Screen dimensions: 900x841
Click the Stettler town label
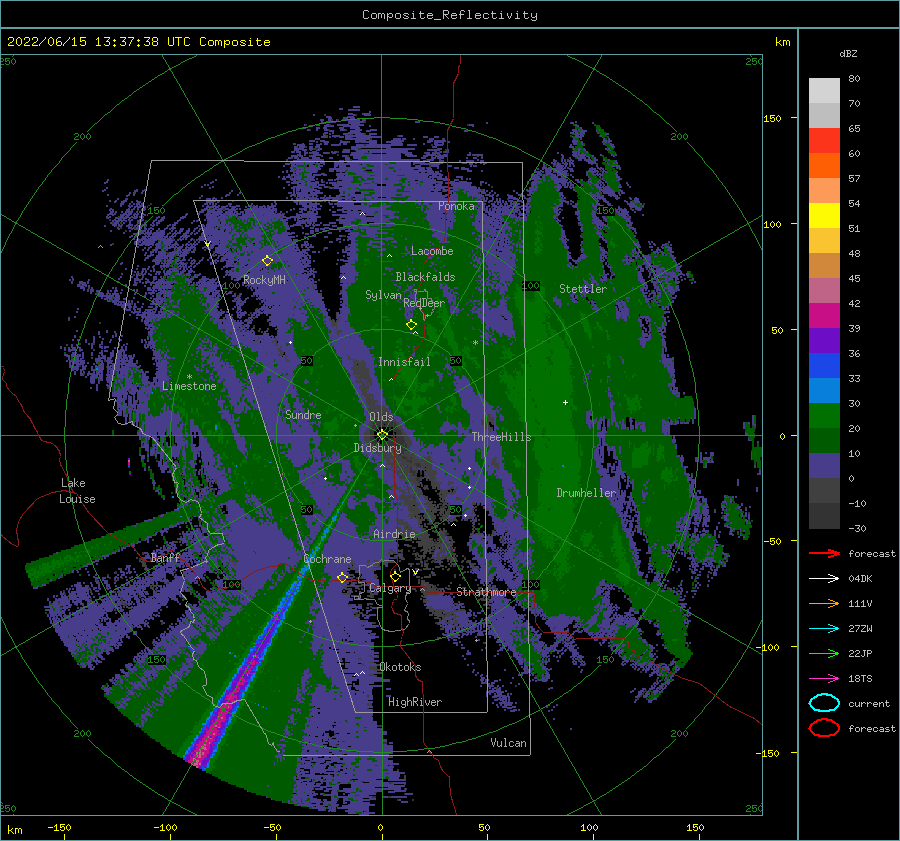(x=583, y=289)
